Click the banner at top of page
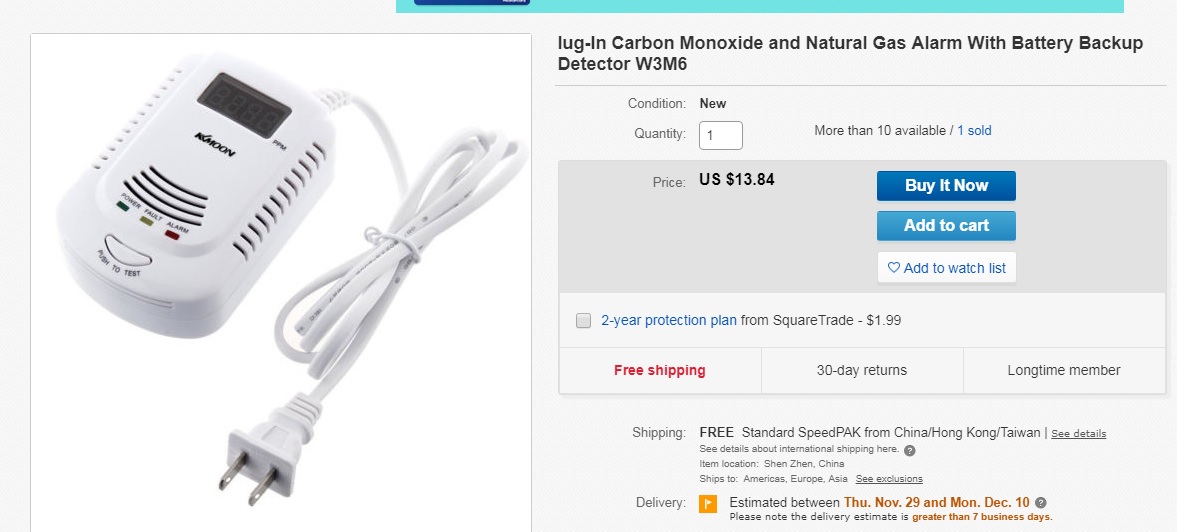 point(760,5)
